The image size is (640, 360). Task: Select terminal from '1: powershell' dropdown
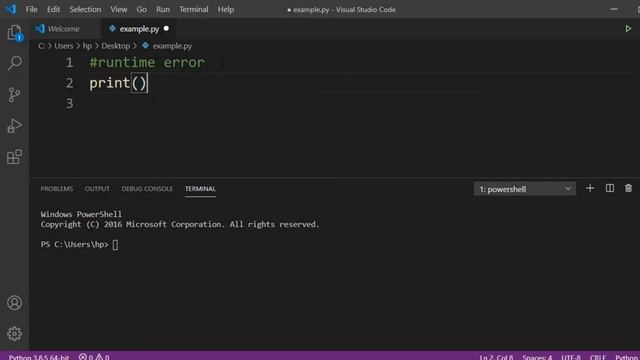[x=524, y=189]
